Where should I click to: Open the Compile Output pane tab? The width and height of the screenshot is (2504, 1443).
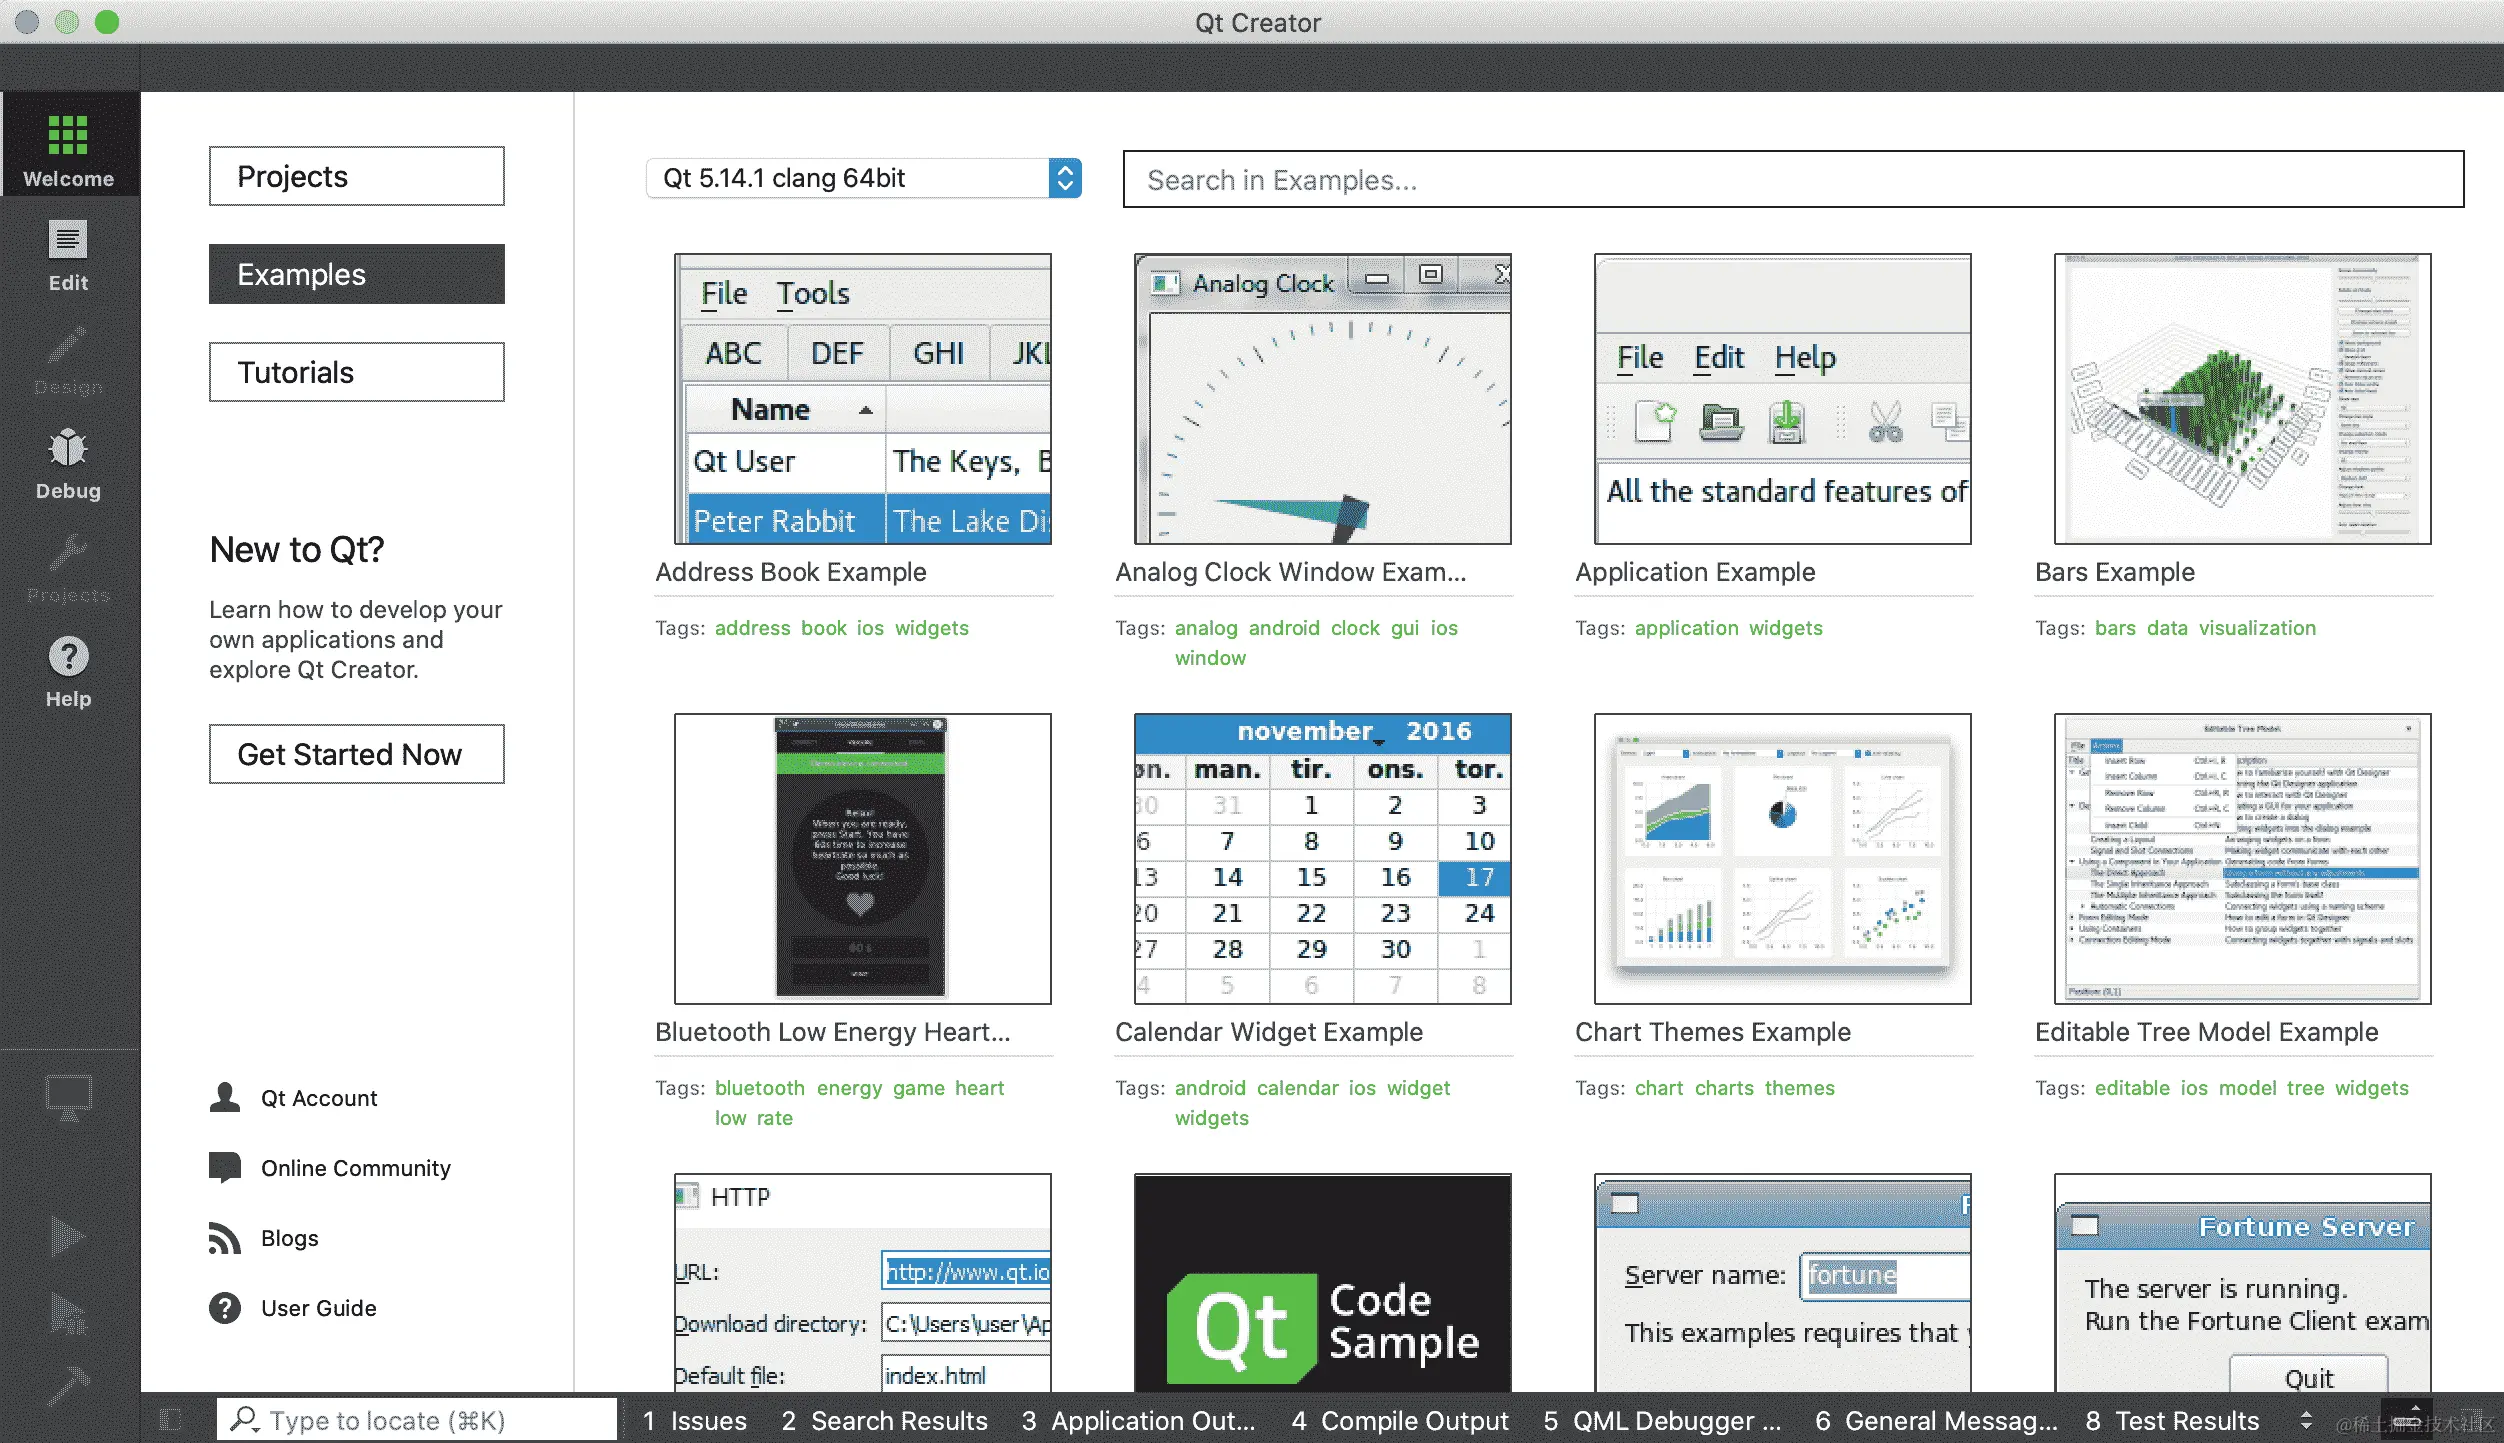pos(1400,1421)
